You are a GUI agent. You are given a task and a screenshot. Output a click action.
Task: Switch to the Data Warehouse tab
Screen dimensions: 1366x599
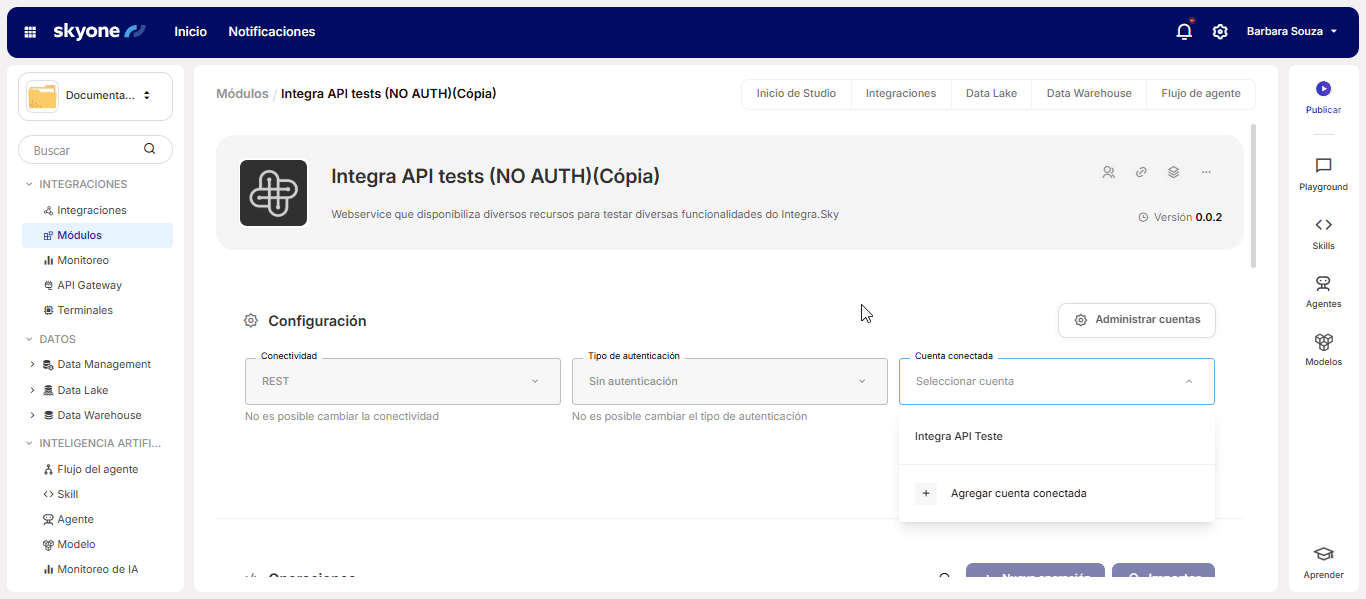(x=1088, y=93)
